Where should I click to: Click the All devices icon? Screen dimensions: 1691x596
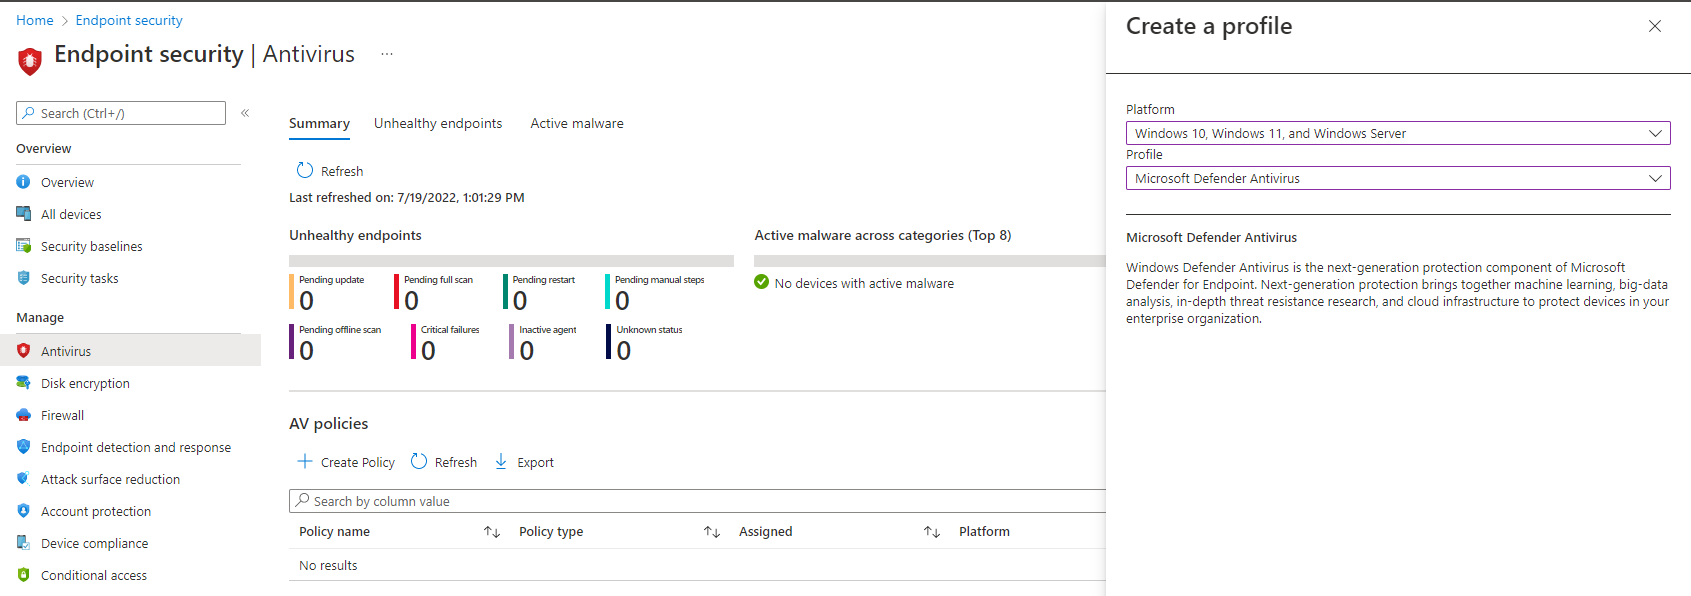click(x=23, y=214)
